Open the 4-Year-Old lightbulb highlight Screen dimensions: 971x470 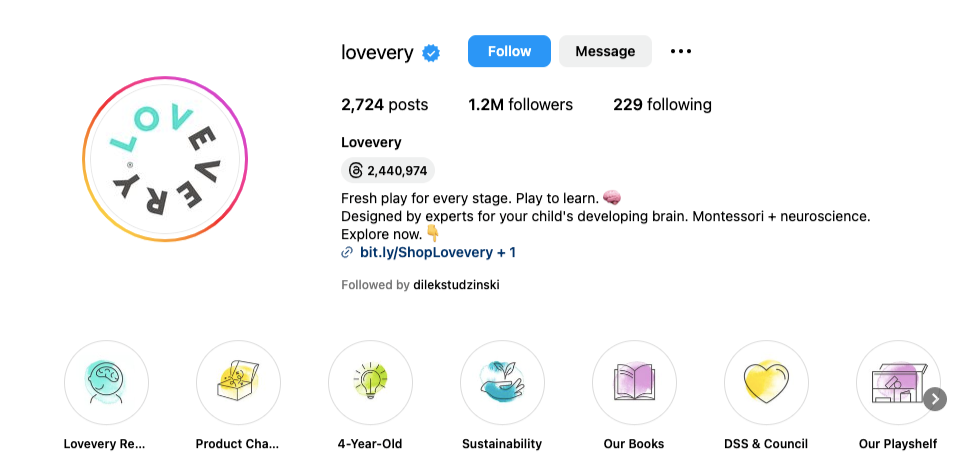(x=370, y=383)
